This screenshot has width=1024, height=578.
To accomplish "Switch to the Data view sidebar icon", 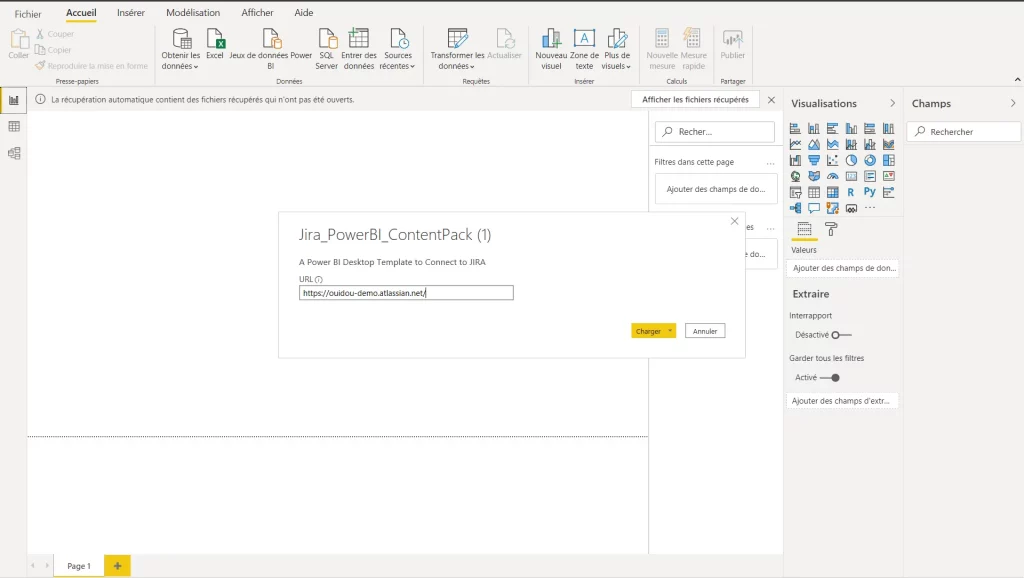I will [x=14, y=126].
